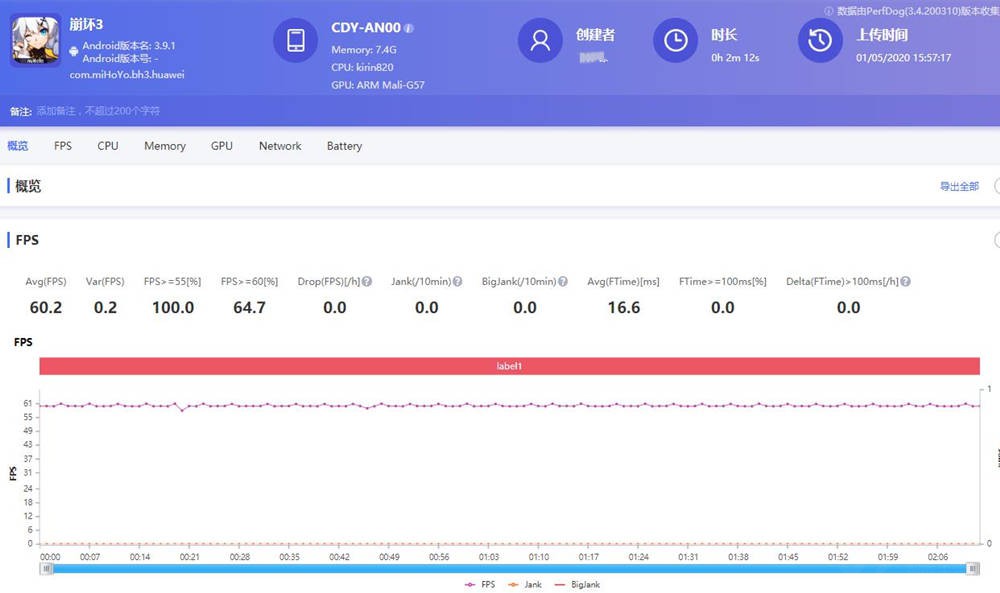The width and height of the screenshot is (1000, 593).
Task: Collapse the 概览 section panel
Action: coord(997,186)
